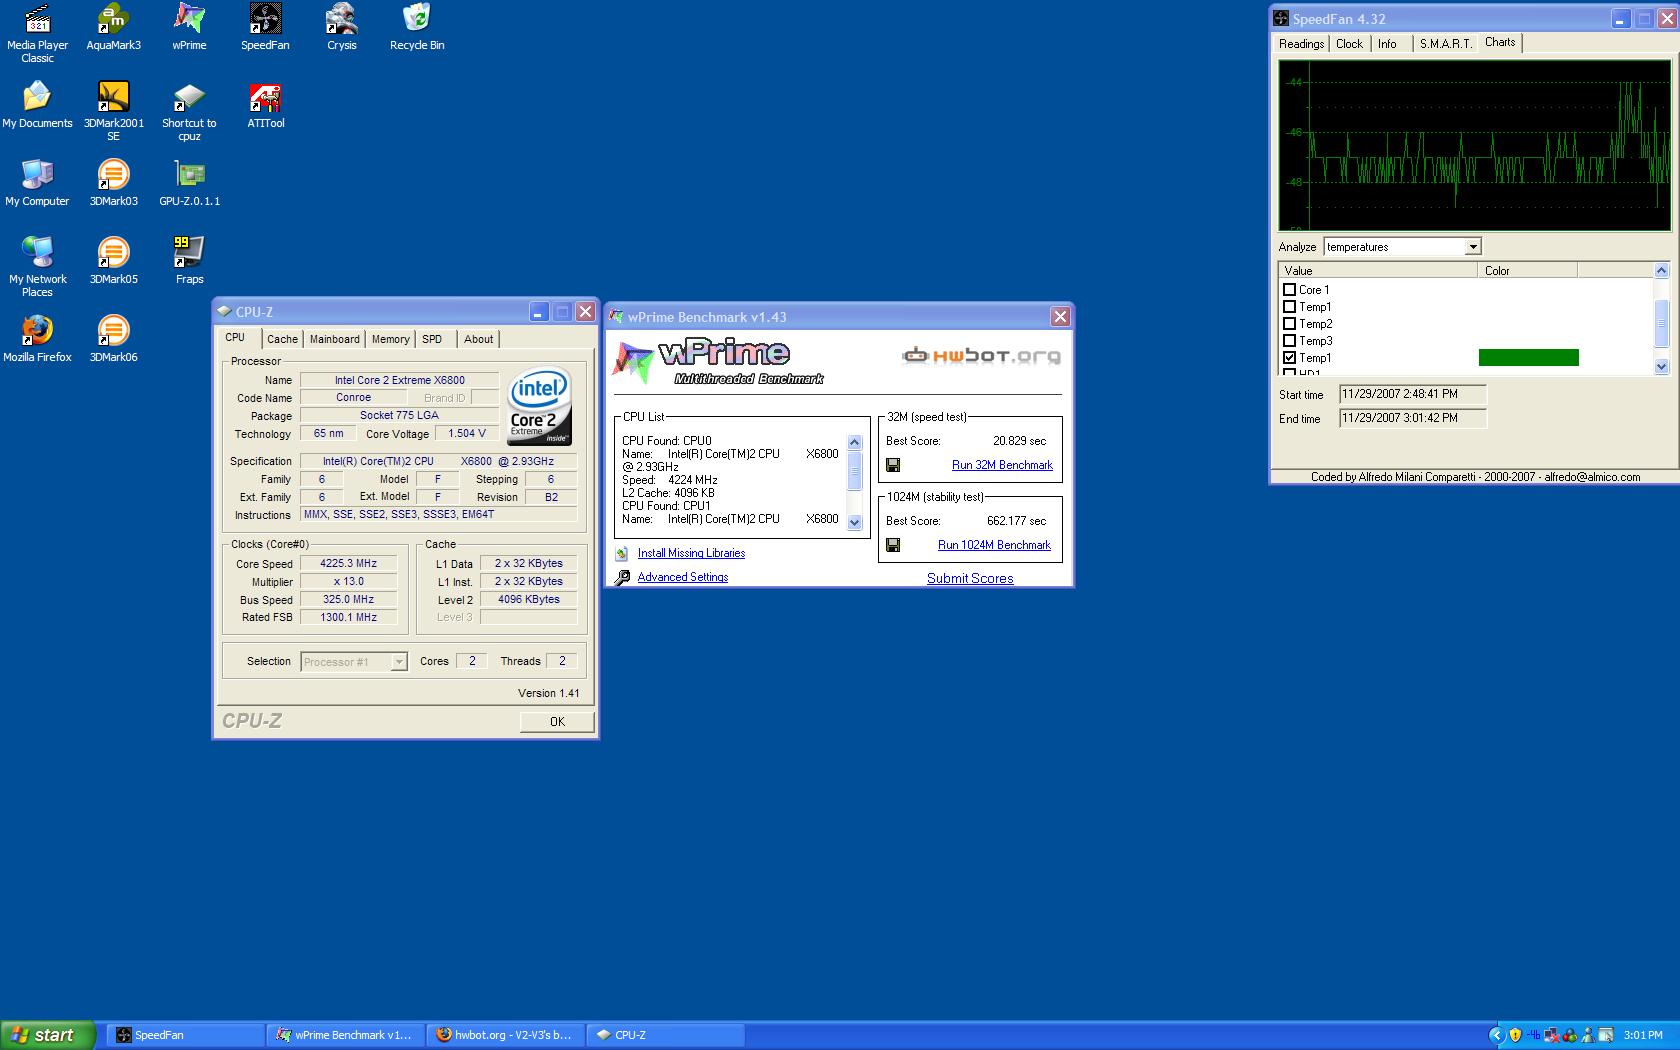Image resolution: width=1680 pixels, height=1050 pixels.
Task: Switch to the Clock tab in SpeedFan
Action: (1349, 44)
